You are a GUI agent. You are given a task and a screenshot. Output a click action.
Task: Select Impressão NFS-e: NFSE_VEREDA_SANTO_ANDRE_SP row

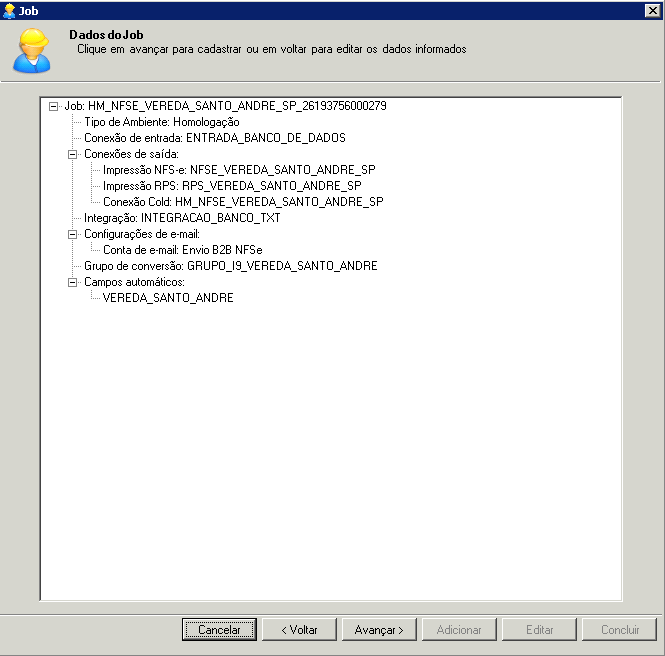(239, 170)
